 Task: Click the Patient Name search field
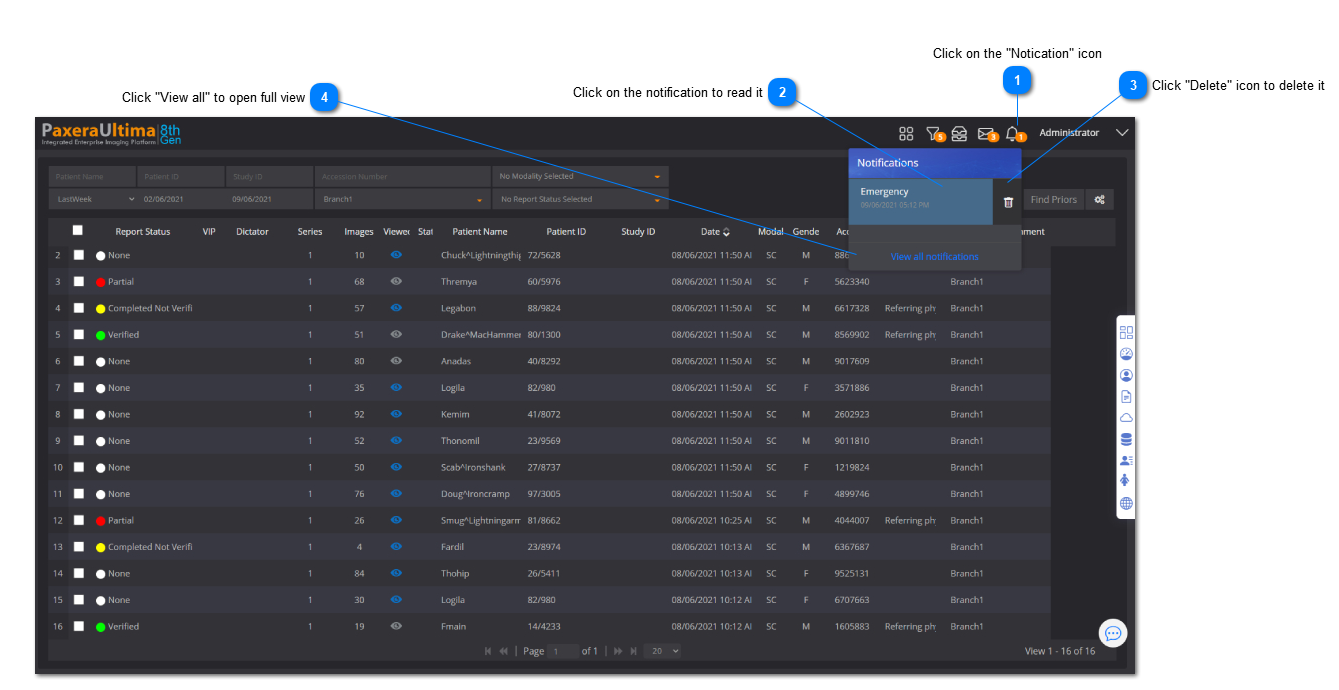click(x=92, y=177)
